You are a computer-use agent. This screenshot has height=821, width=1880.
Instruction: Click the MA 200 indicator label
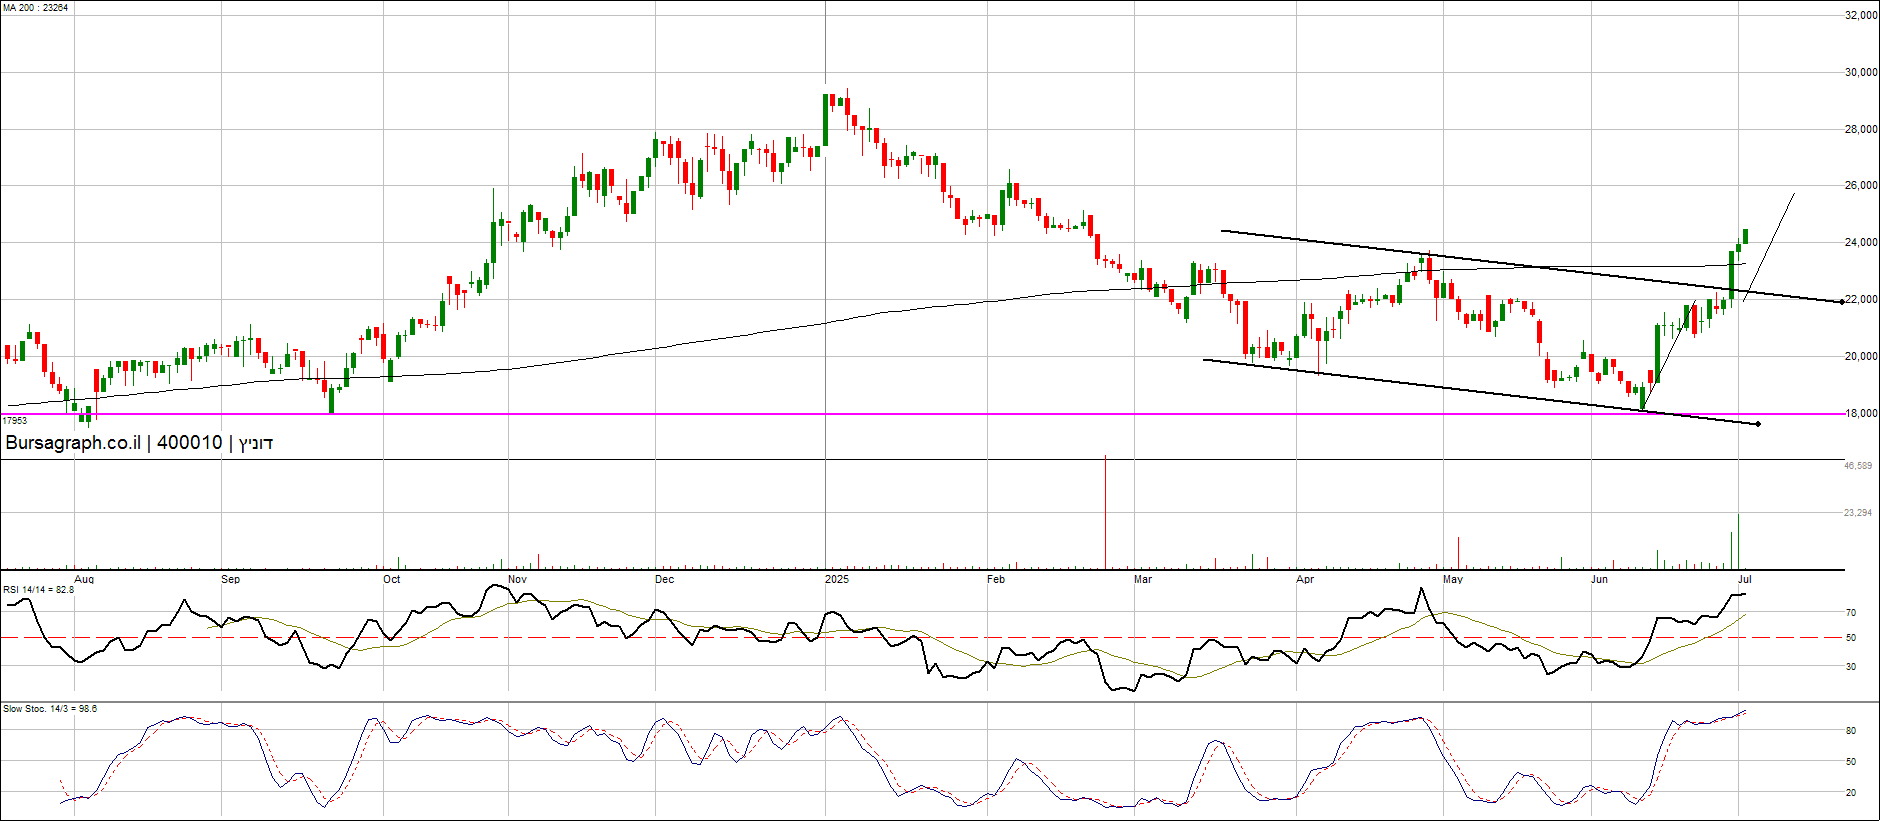(x=35, y=8)
